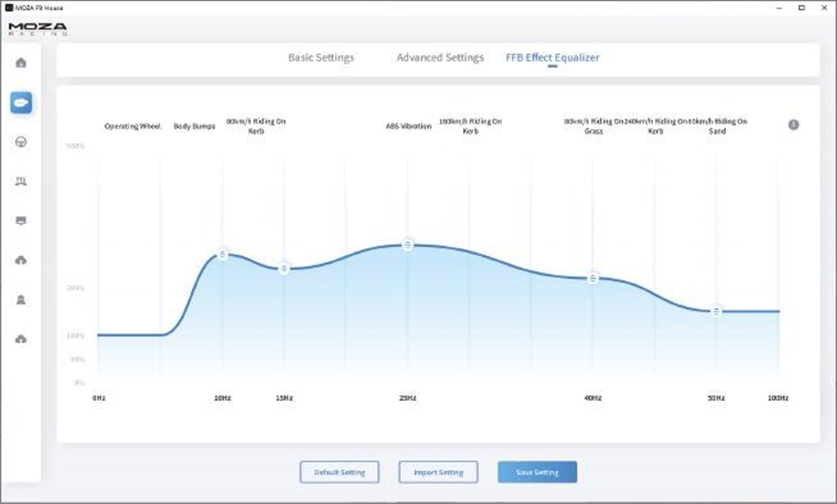
Task: Select the FFB Effect Equalizer tab
Action: pyautogui.click(x=552, y=58)
